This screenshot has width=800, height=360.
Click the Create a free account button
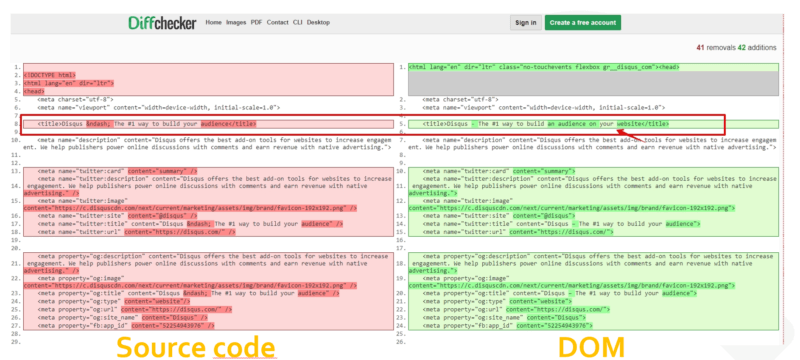[583, 23]
